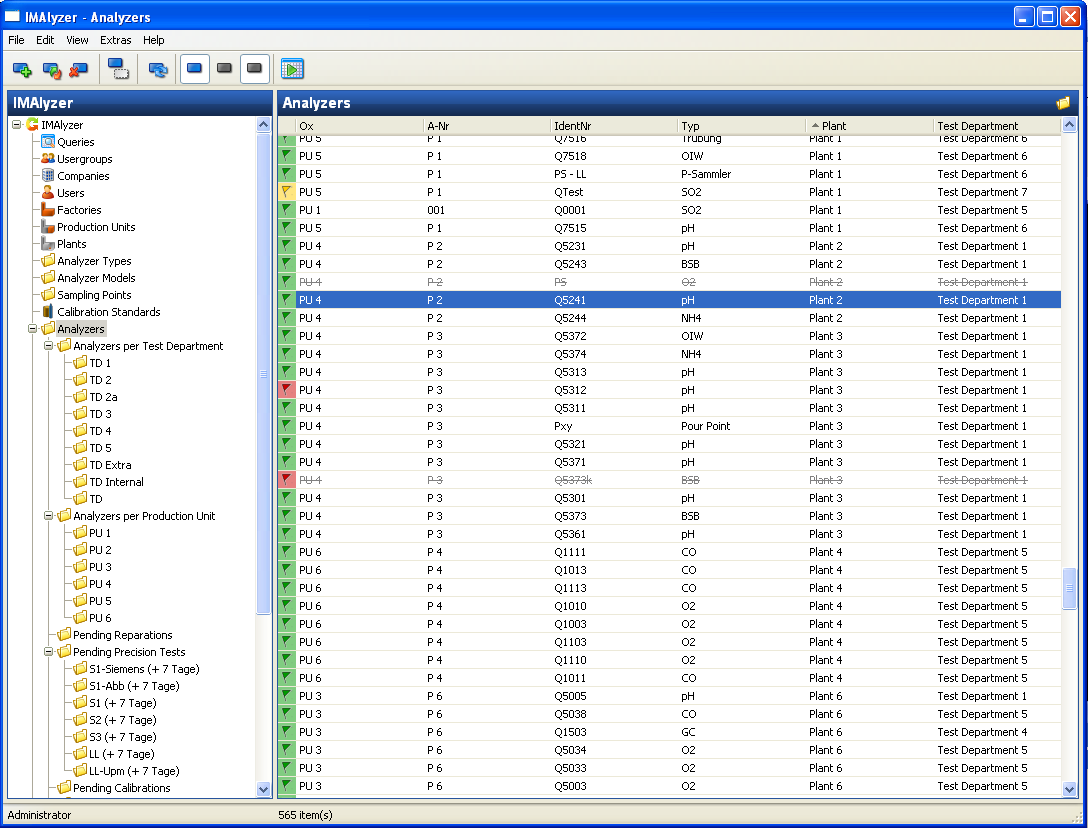Collapse the Analyzers per Production Unit node

pos(49,516)
